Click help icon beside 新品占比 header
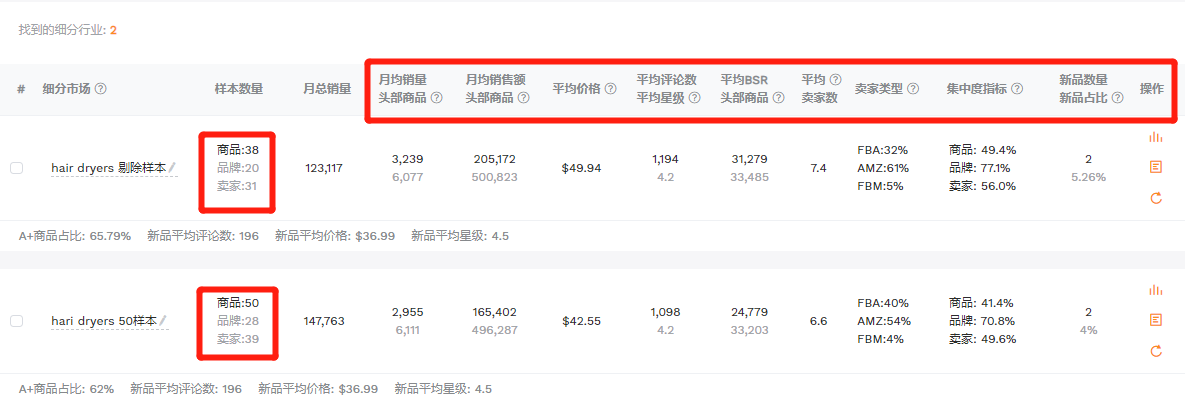 [1118, 98]
